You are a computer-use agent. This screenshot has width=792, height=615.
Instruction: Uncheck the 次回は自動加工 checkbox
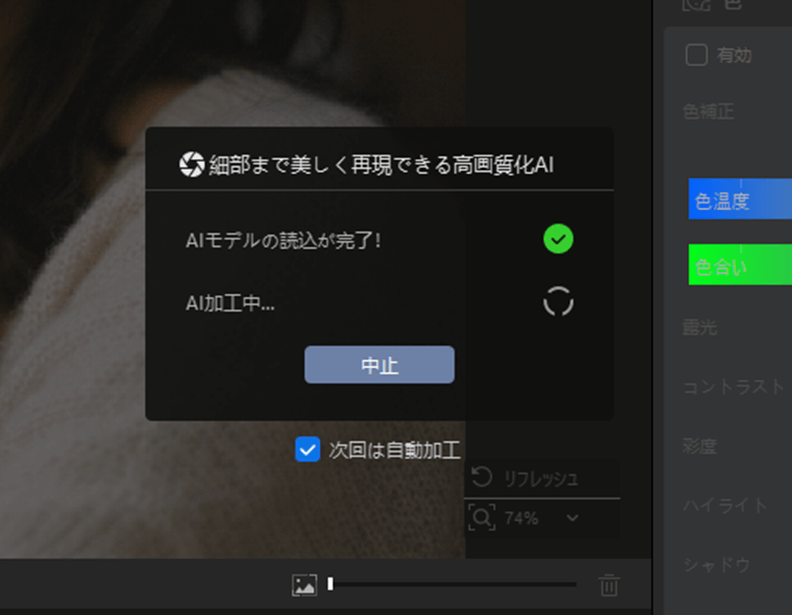[x=308, y=450]
